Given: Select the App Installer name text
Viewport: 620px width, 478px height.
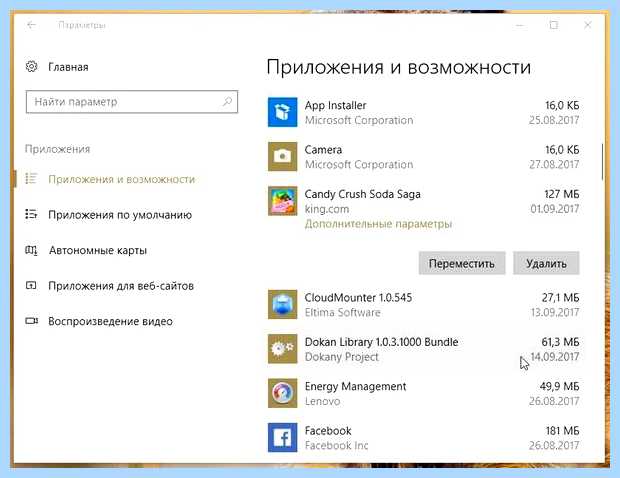Looking at the screenshot, I should (x=335, y=106).
